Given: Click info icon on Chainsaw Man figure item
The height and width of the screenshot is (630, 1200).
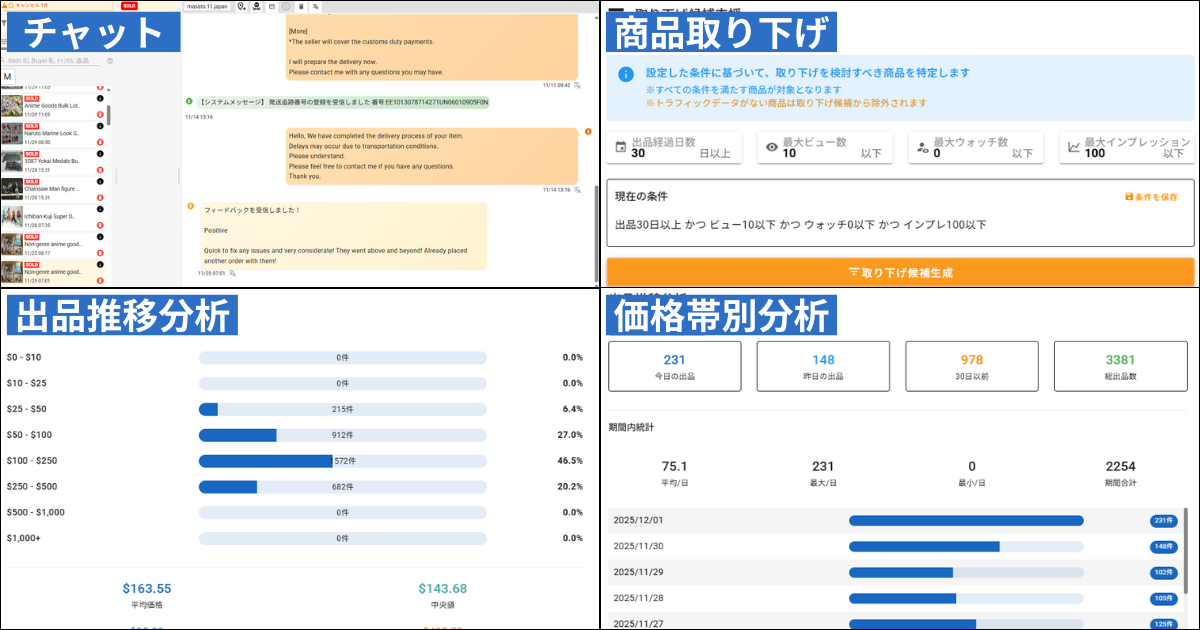Looking at the screenshot, I should tap(100, 182).
